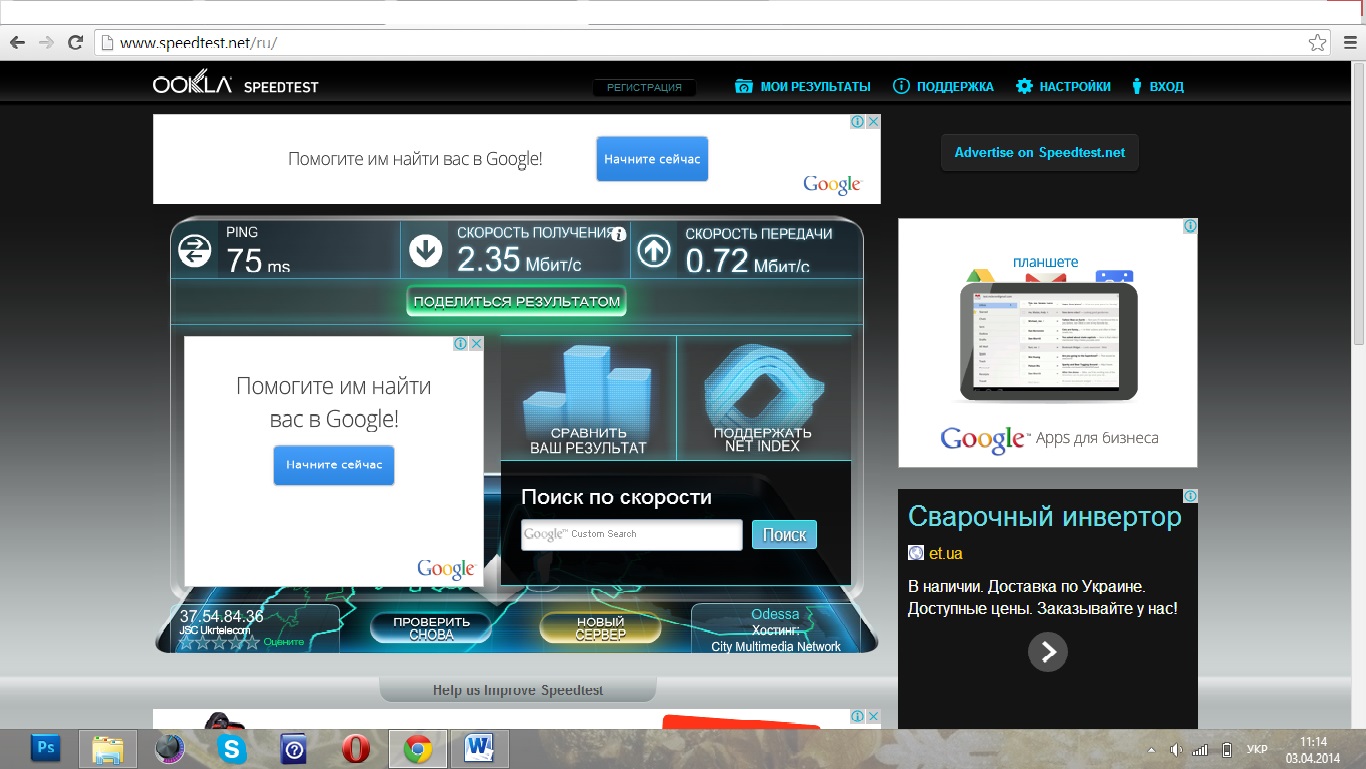
Task: Click the Odessa server name
Action: click(775, 614)
